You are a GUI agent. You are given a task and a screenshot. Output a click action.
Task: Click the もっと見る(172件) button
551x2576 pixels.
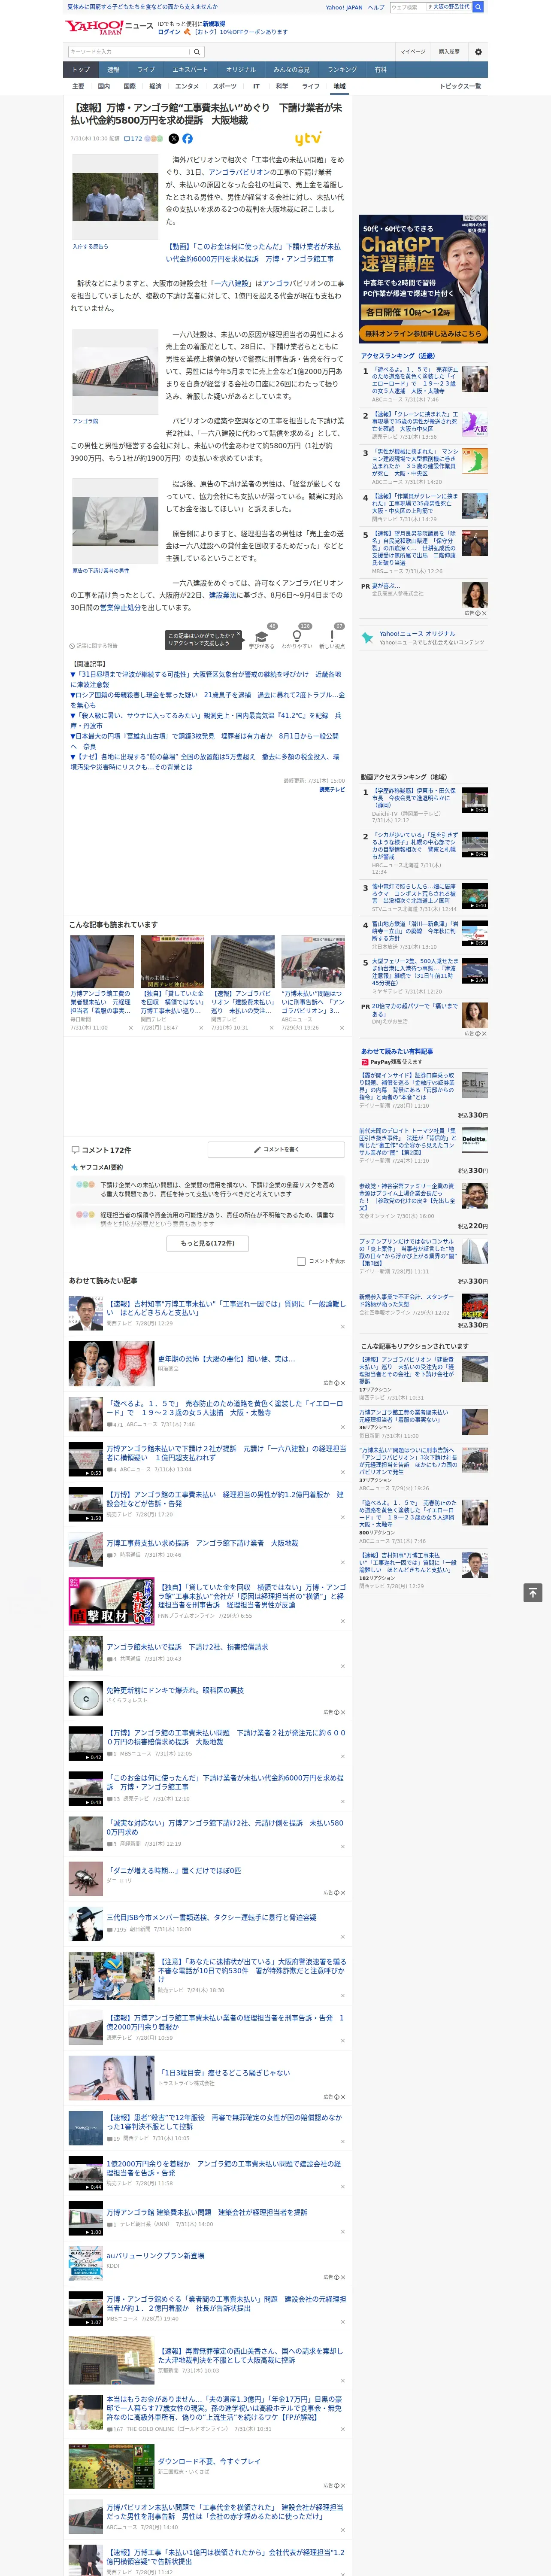207,1243
